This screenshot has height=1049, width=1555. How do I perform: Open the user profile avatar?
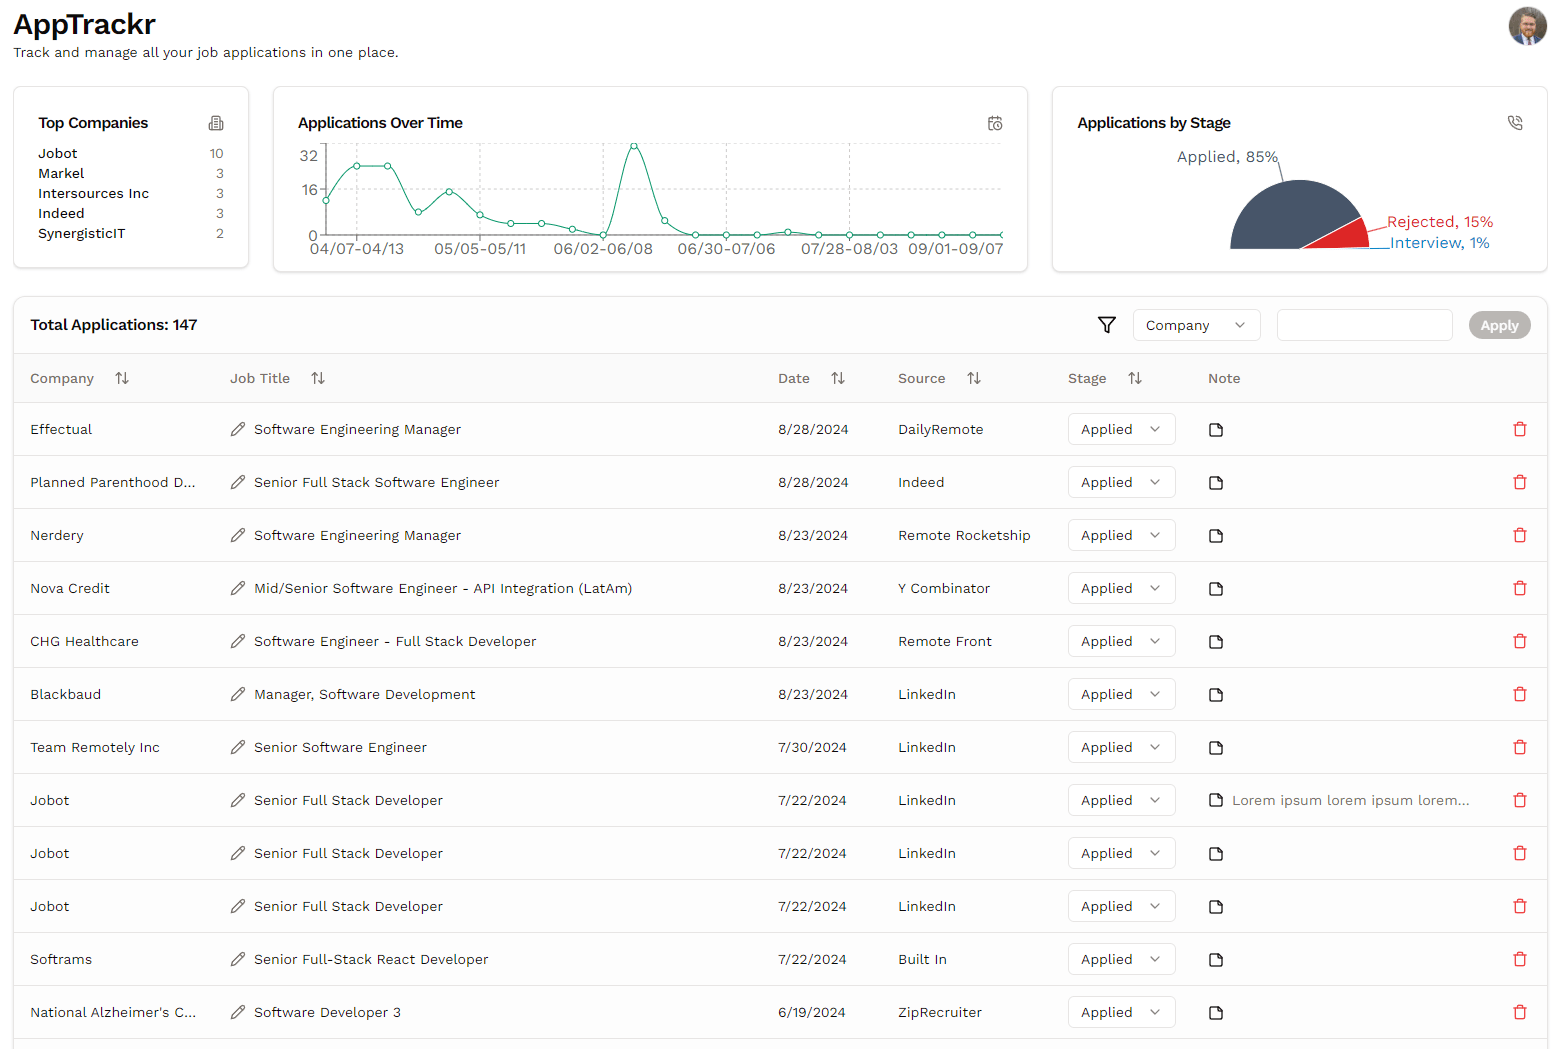pos(1527,26)
